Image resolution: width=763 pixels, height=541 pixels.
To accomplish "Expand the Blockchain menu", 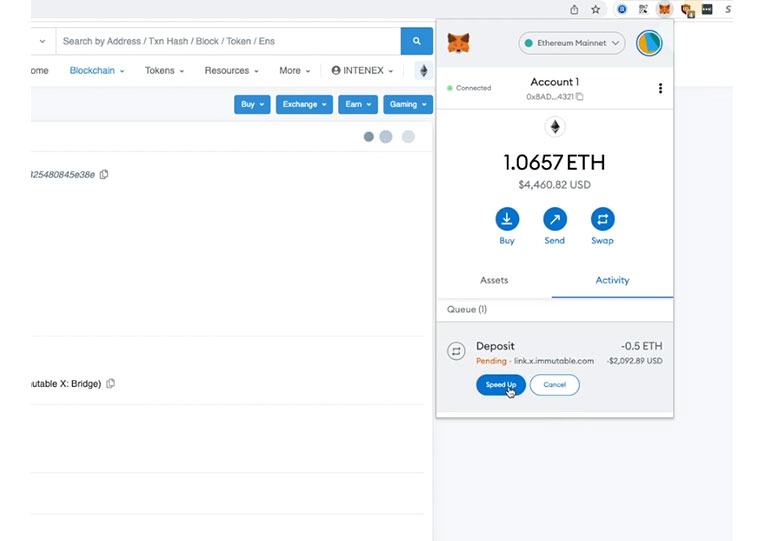I will [x=97, y=71].
